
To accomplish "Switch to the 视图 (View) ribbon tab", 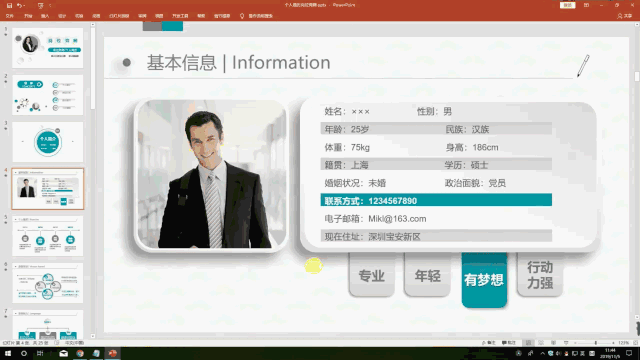I will pyautogui.click(x=159, y=16).
